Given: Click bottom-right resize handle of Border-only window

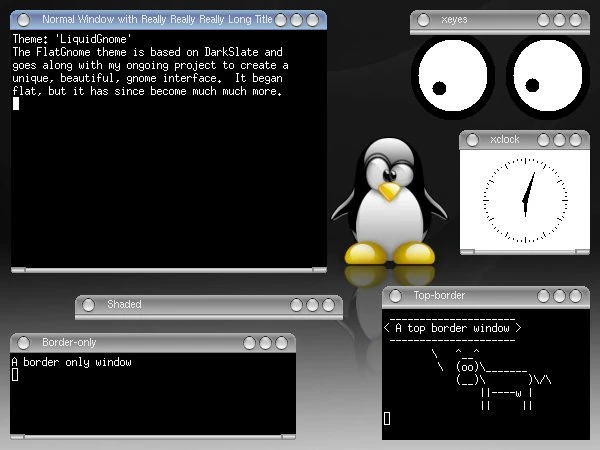Looking at the screenshot, I should tap(289, 437).
